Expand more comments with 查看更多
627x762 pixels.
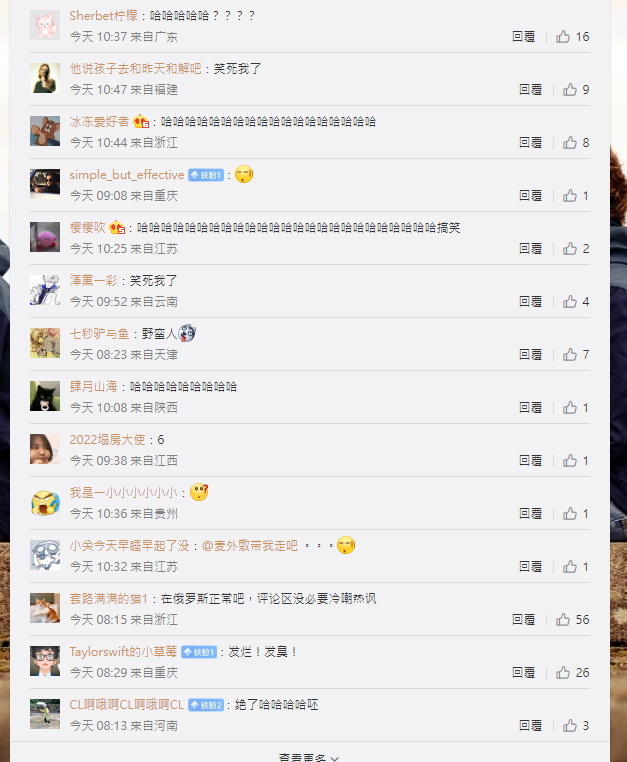[309, 757]
